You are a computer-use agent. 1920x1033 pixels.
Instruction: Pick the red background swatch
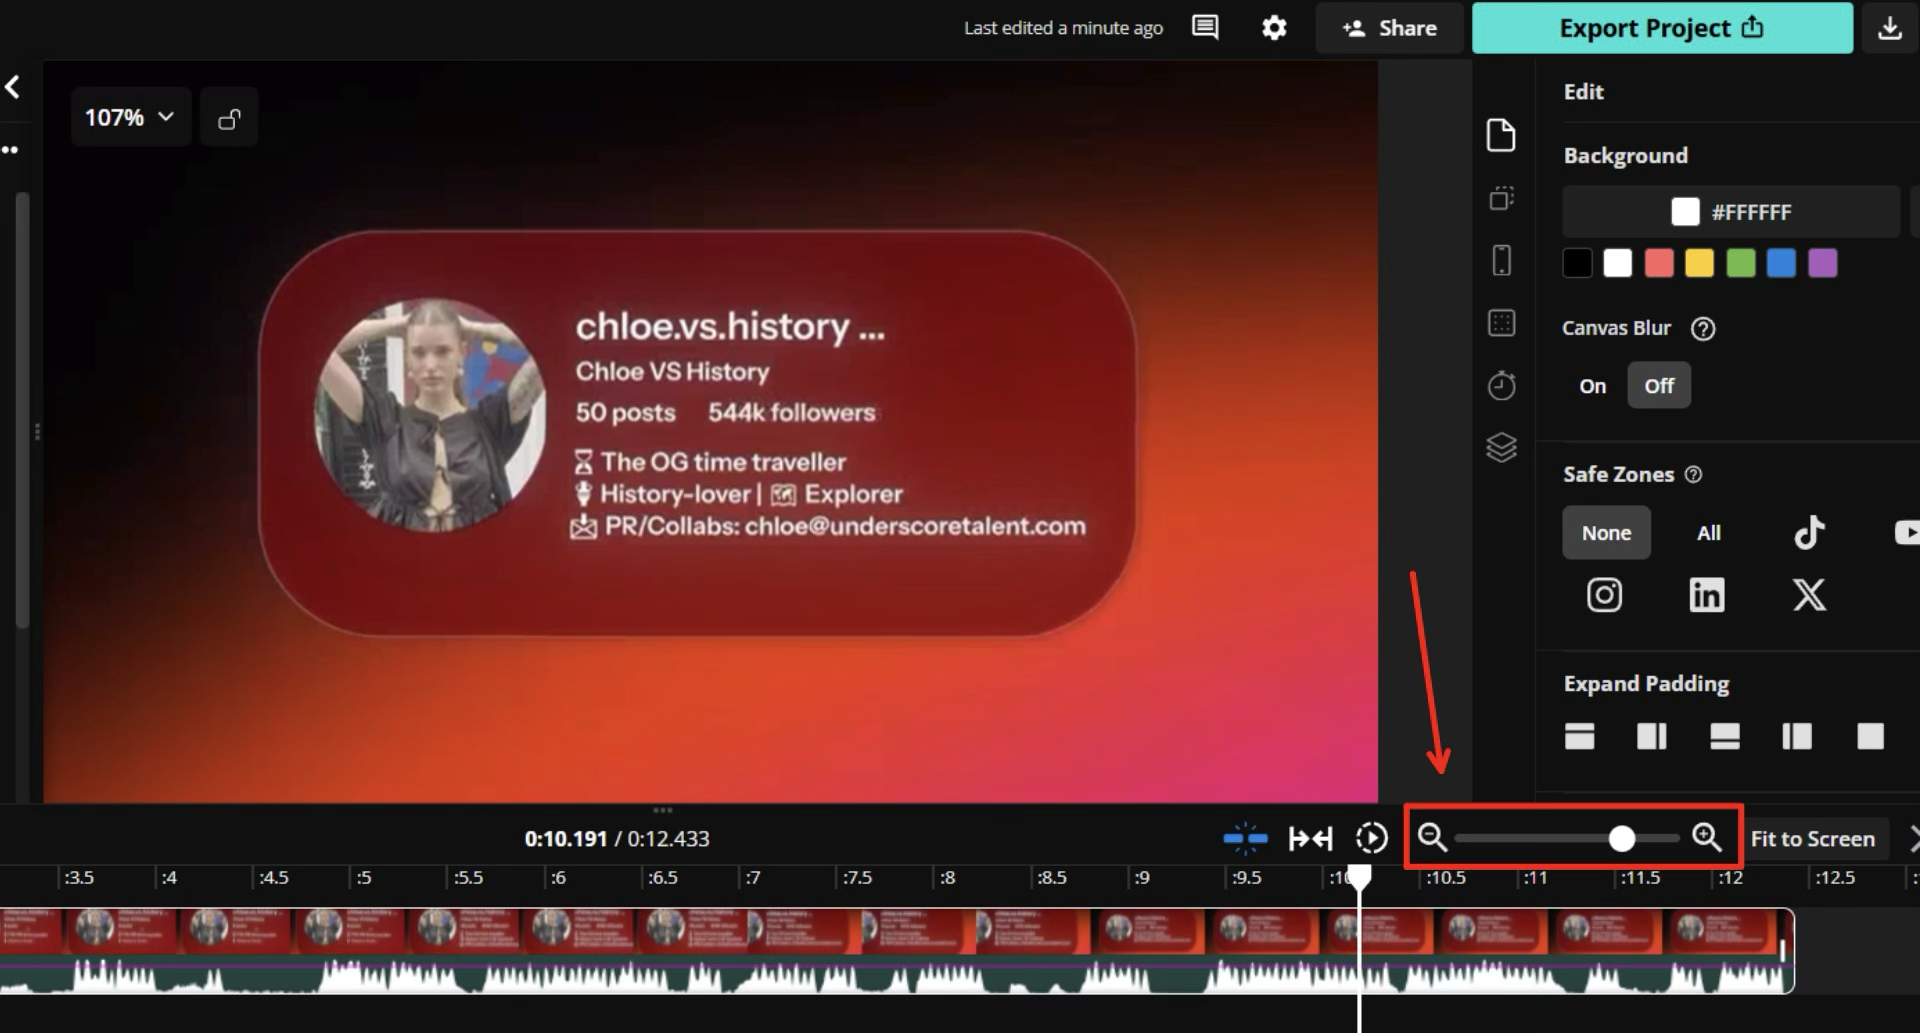point(1659,263)
